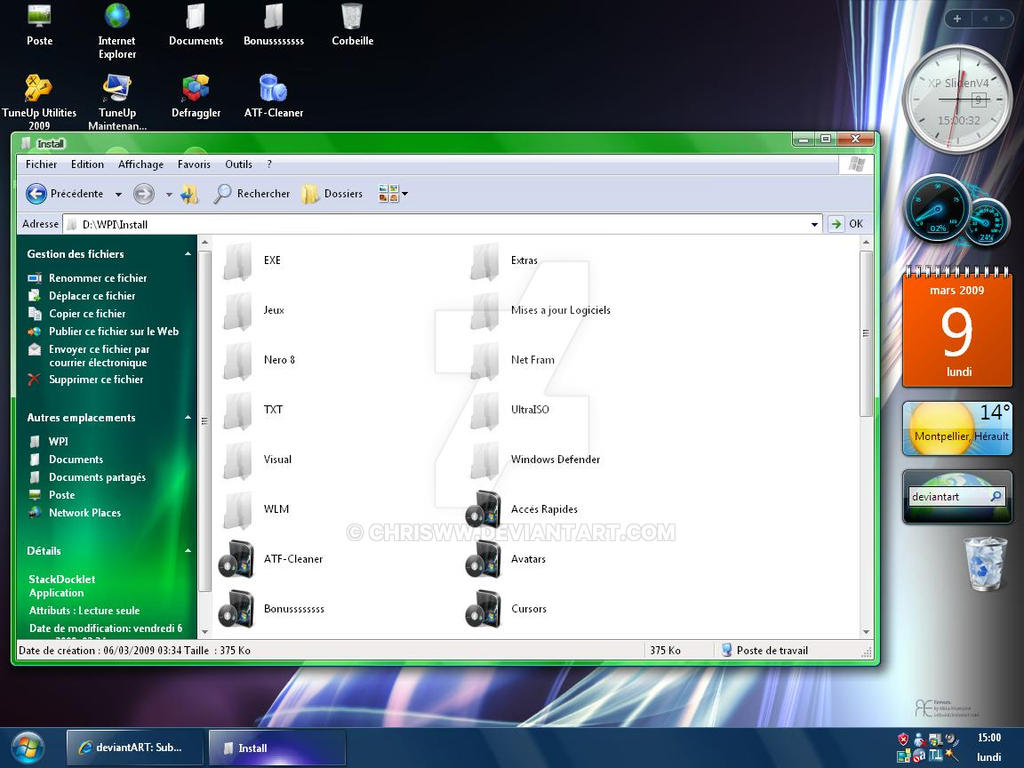This screenshot has width=1024, height=768.
Task: Launch TuneUp Utilities 2009 shortcut
Action: tap(39, 102)
